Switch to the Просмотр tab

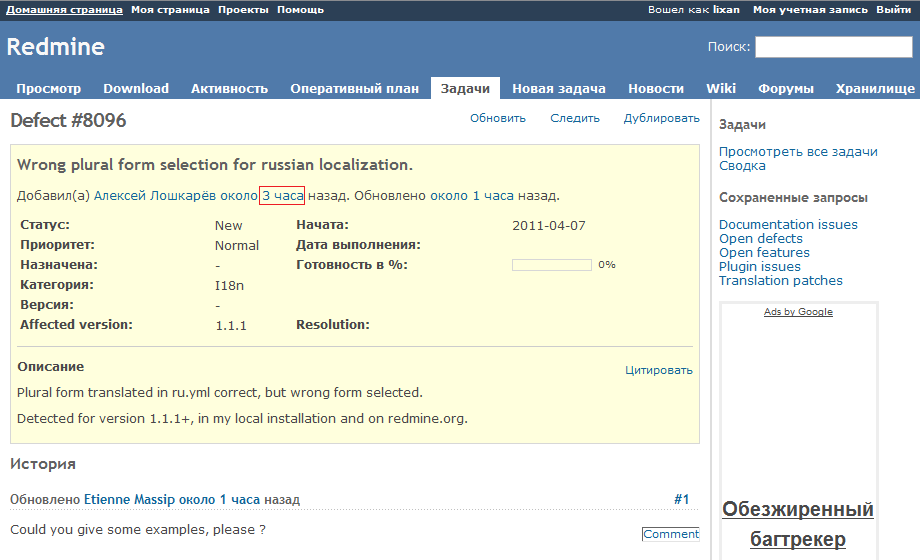click(x=49, y=89)
